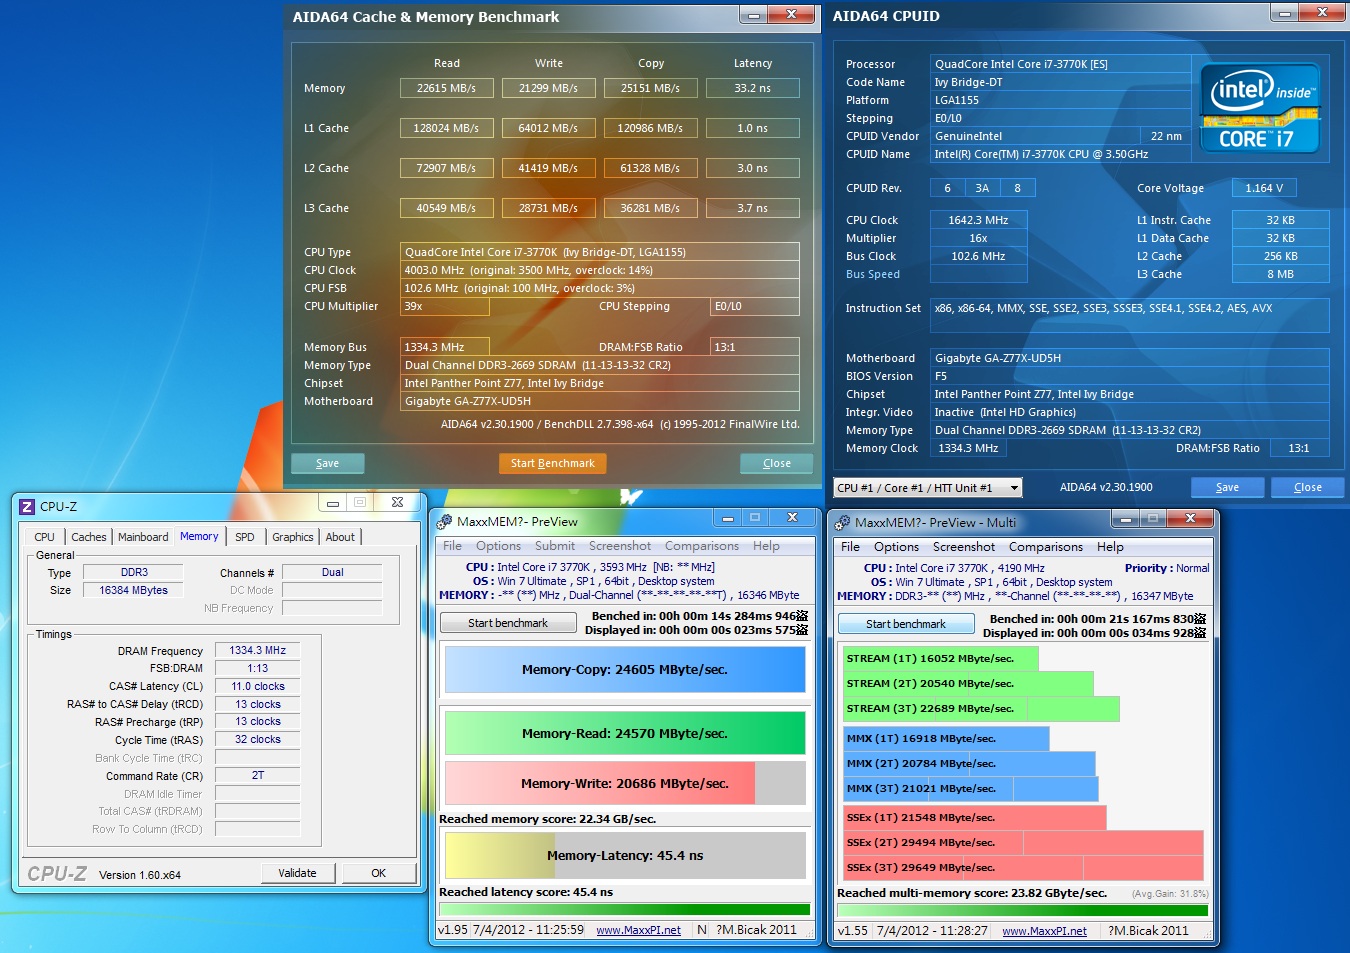Click the L1 Cache Write 64012 MB/s field
The image size is (1350, 953).
548,128
